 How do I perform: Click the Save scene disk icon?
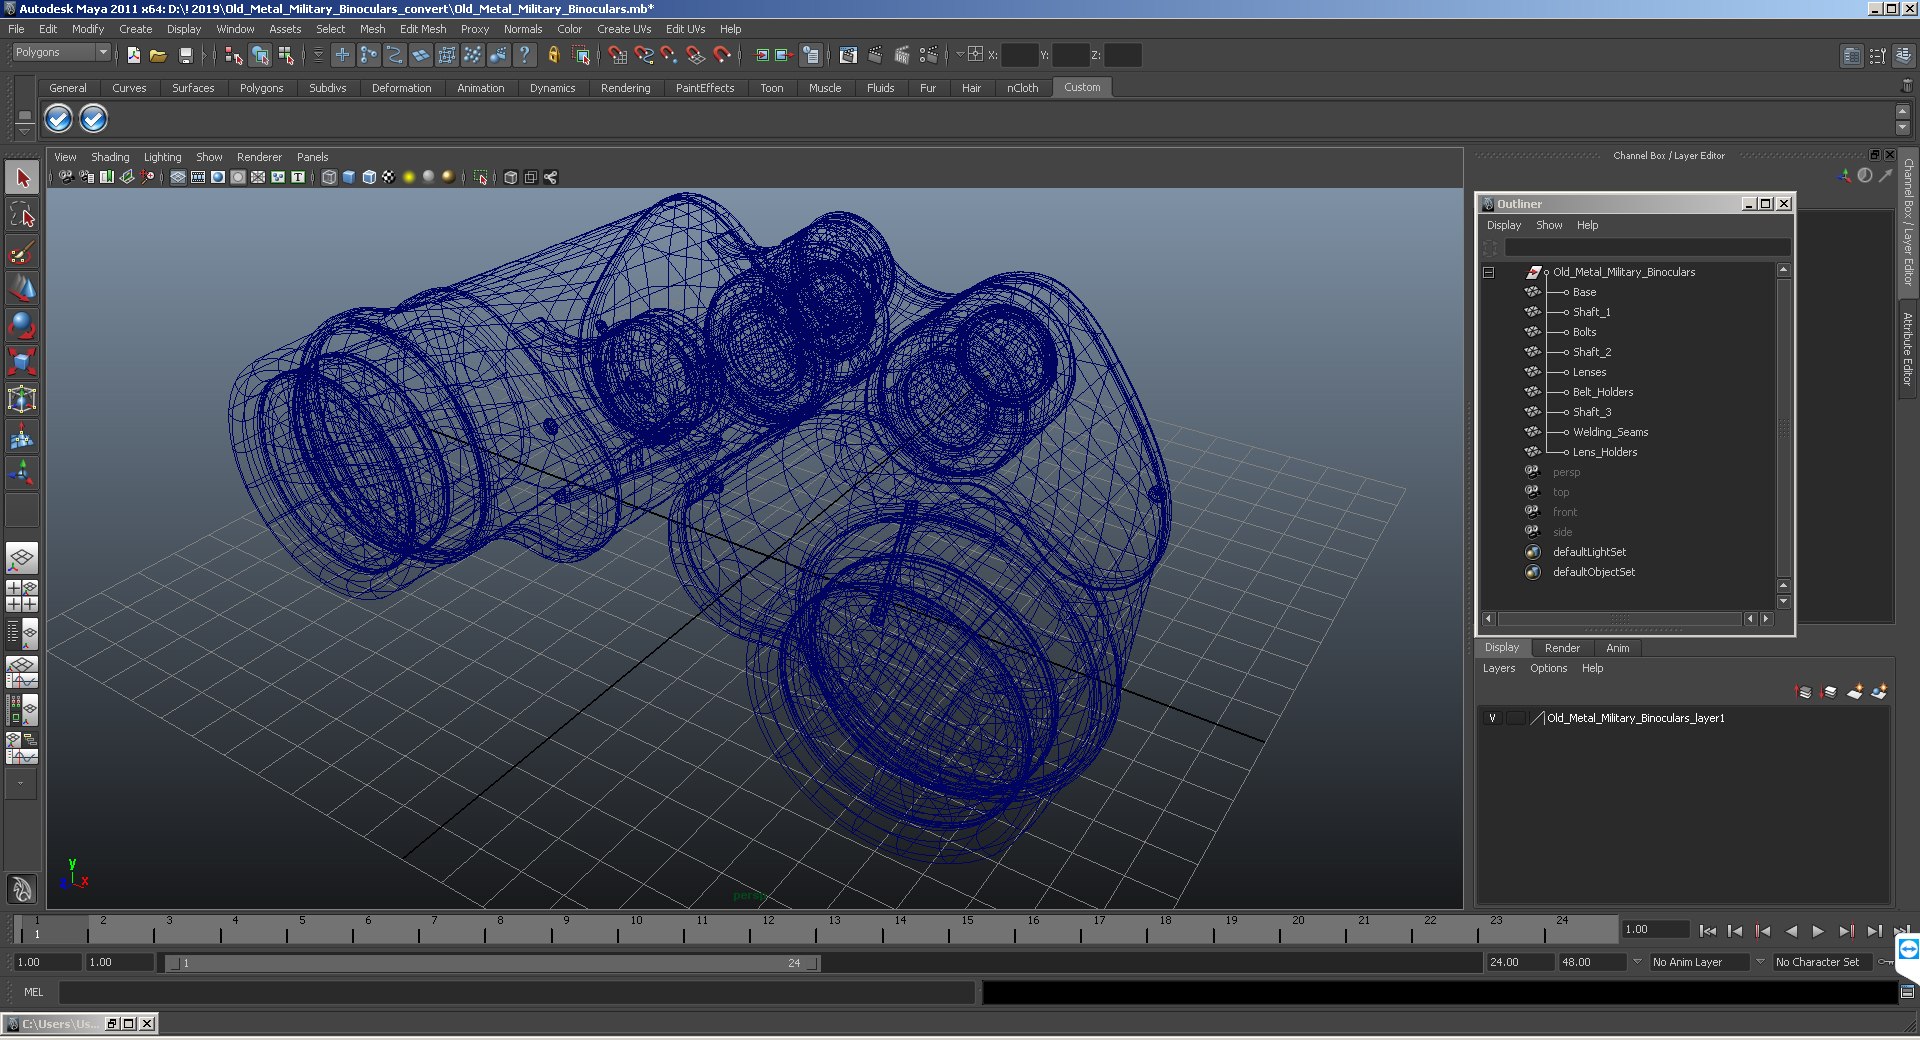pos(185,55)
